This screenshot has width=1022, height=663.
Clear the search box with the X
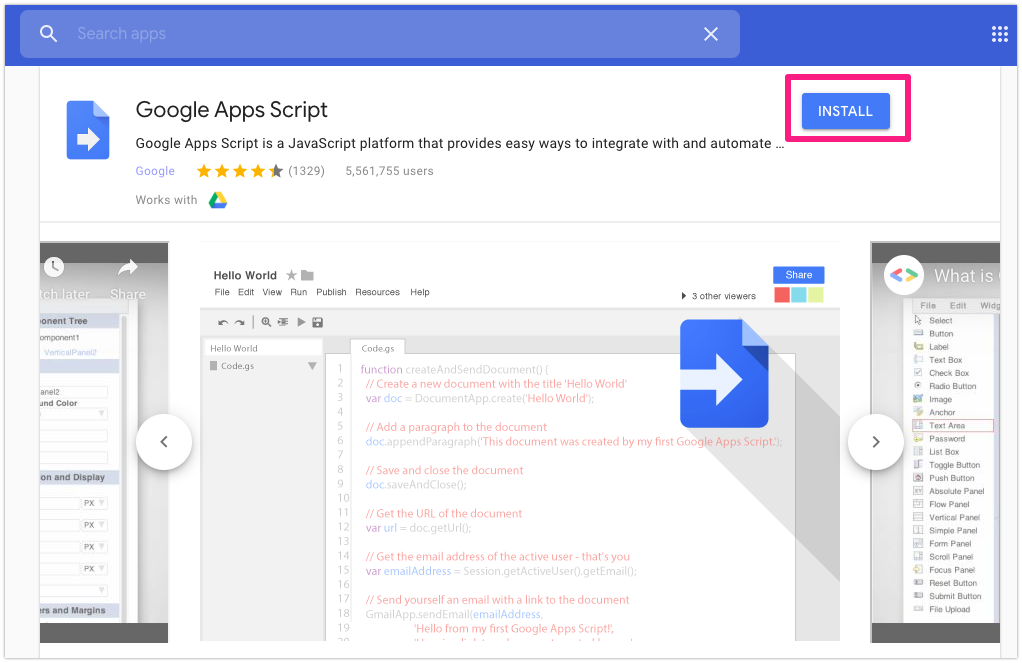711,34
